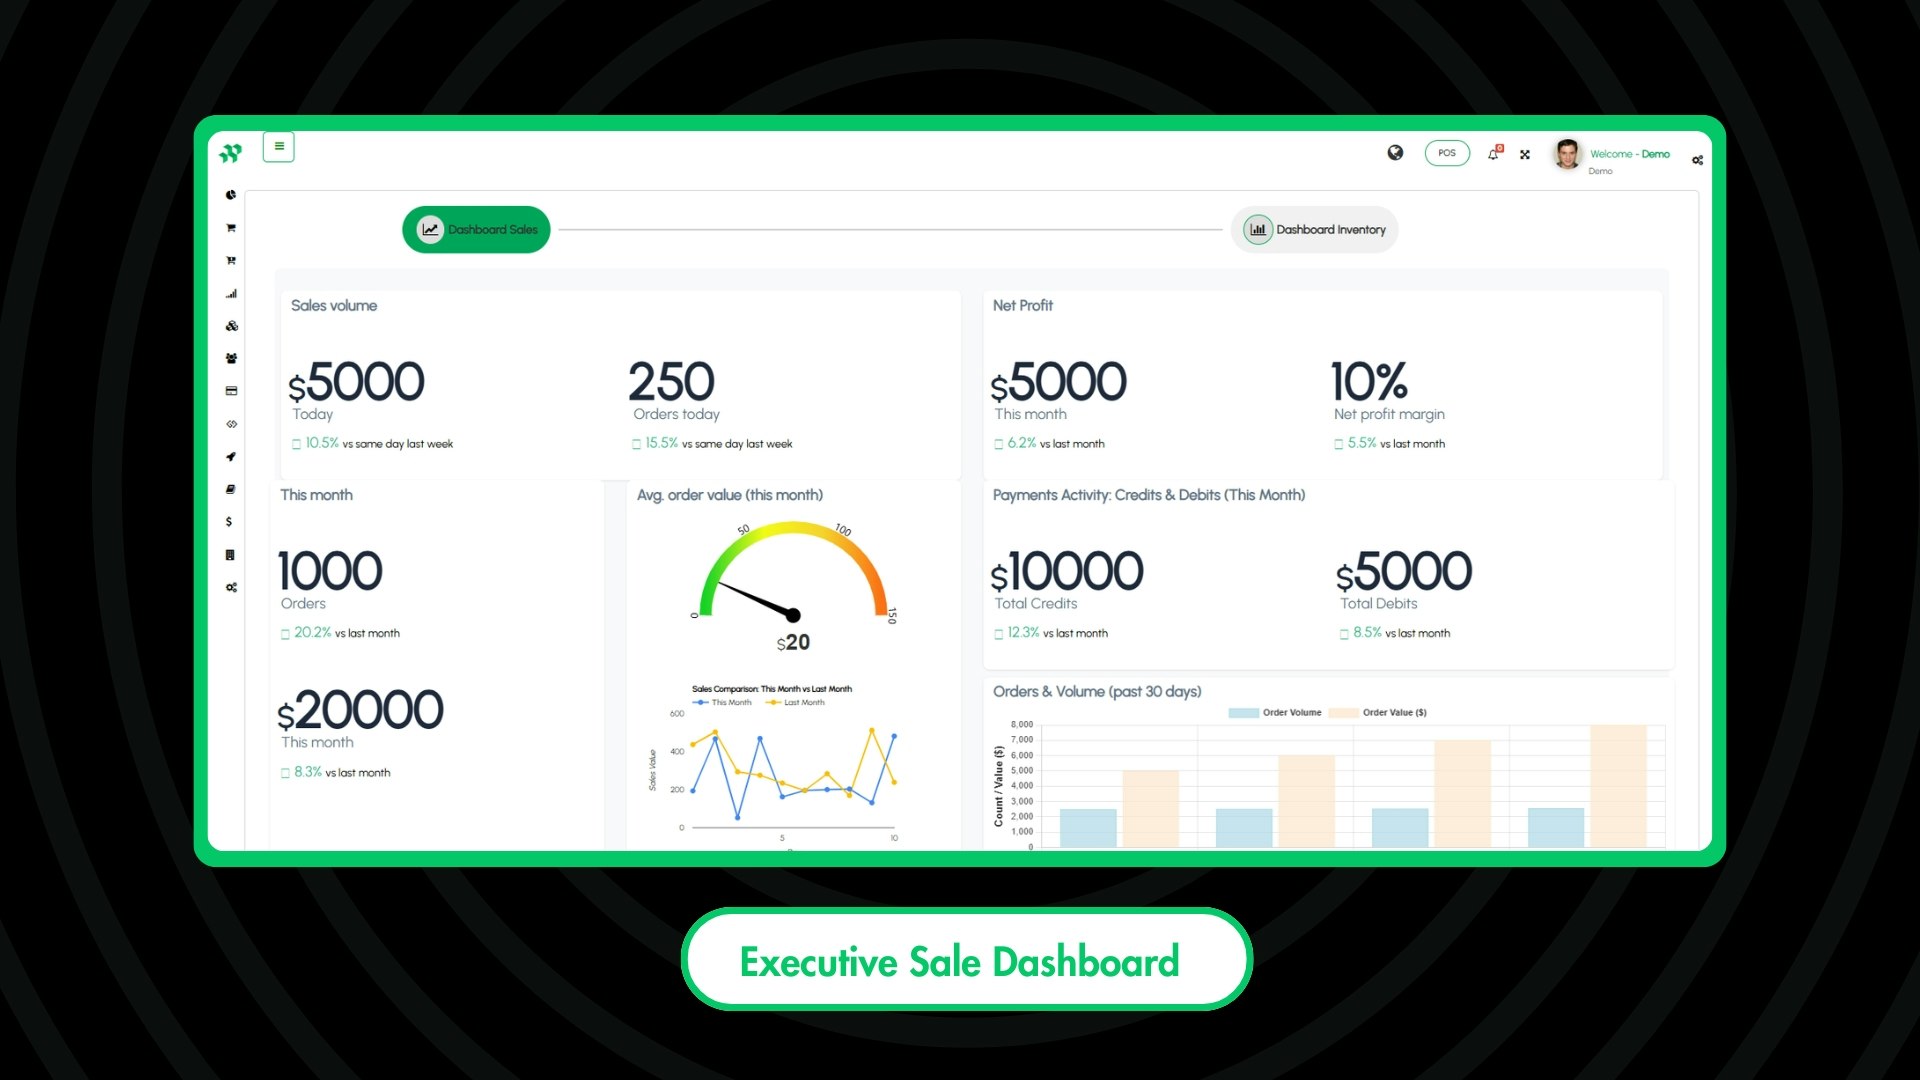Open the gears settings icon in sidebar

[x=230, y=587]
